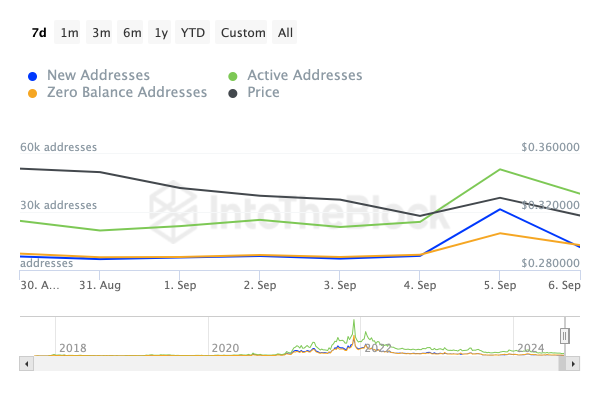Click the 2022 marker in the navigator
600x400 pixels.
[x=377, y=348]
